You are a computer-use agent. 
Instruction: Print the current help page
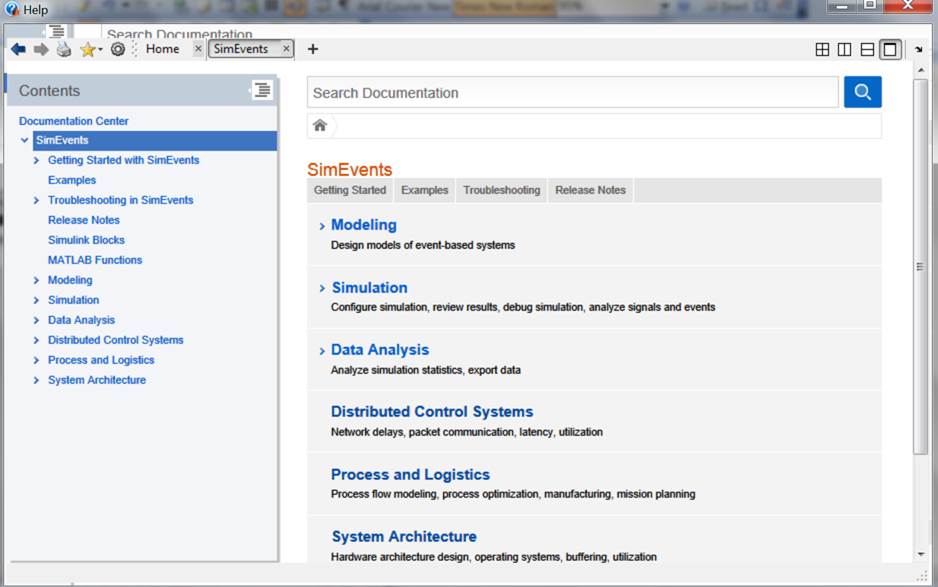[x=64, y=49]
